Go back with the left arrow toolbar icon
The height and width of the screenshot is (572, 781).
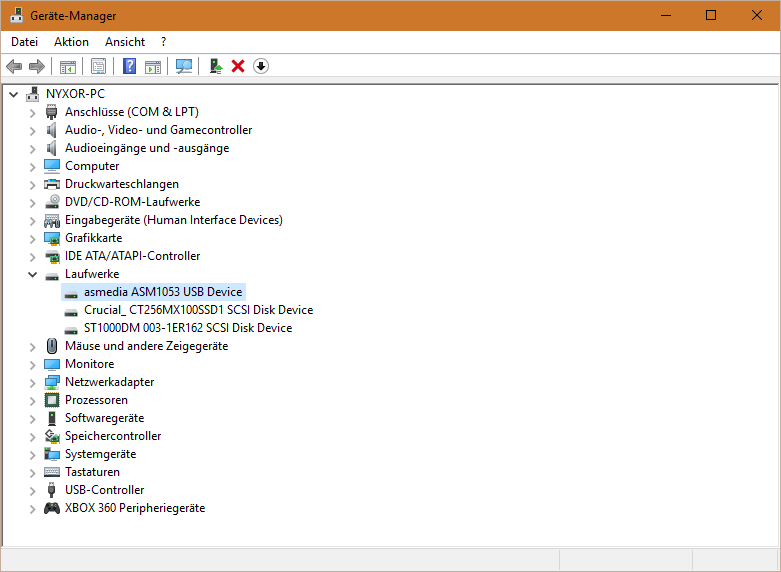click(x=14, y=66)
